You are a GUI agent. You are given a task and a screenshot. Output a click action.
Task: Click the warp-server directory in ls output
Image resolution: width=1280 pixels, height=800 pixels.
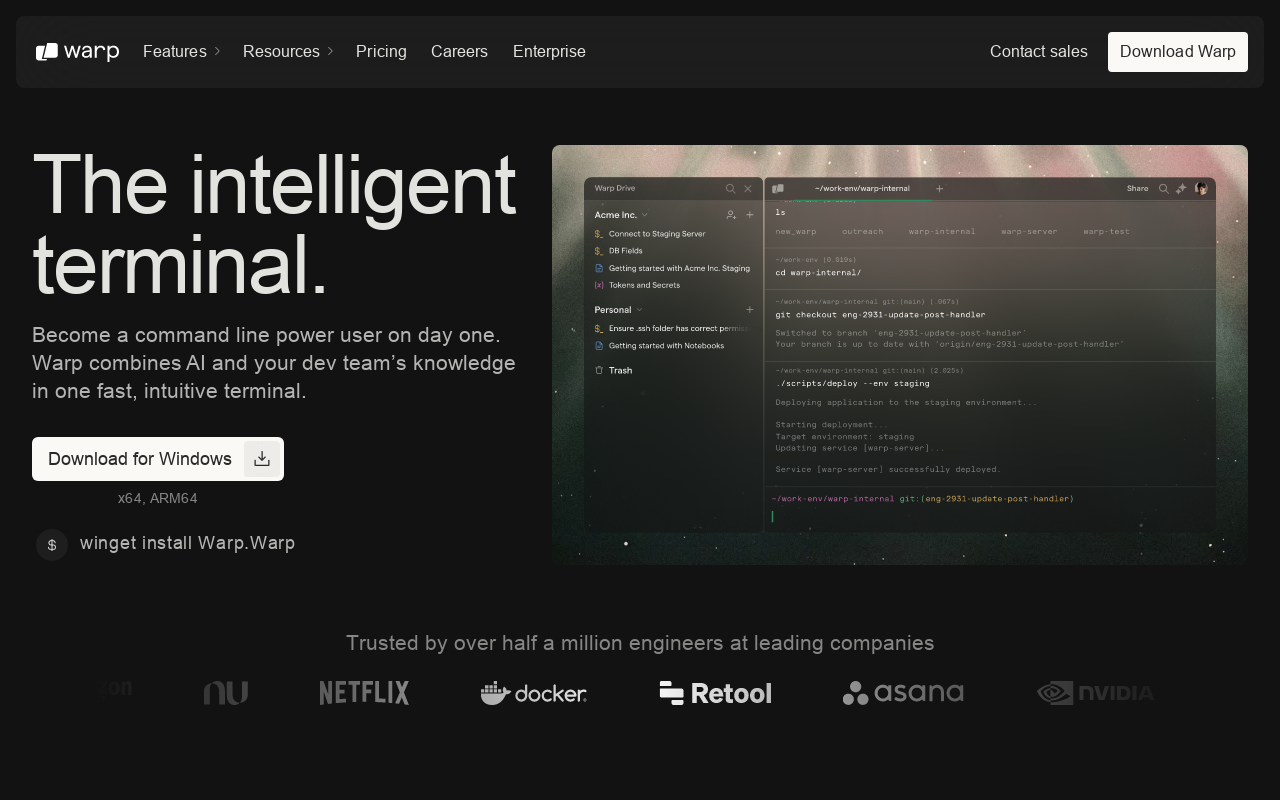pos(1029,232)
